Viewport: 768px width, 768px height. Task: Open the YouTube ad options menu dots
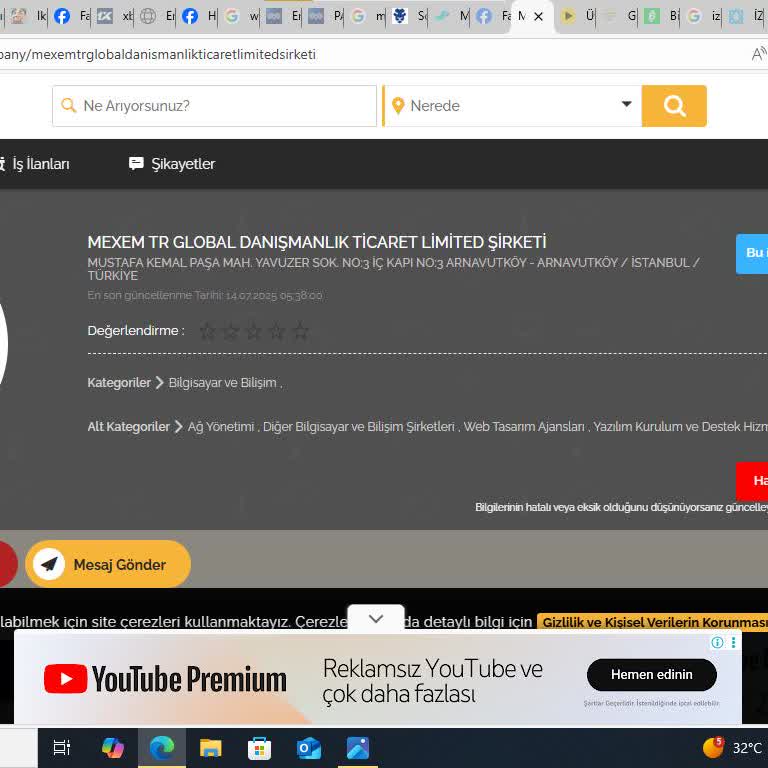coord(733,642)
